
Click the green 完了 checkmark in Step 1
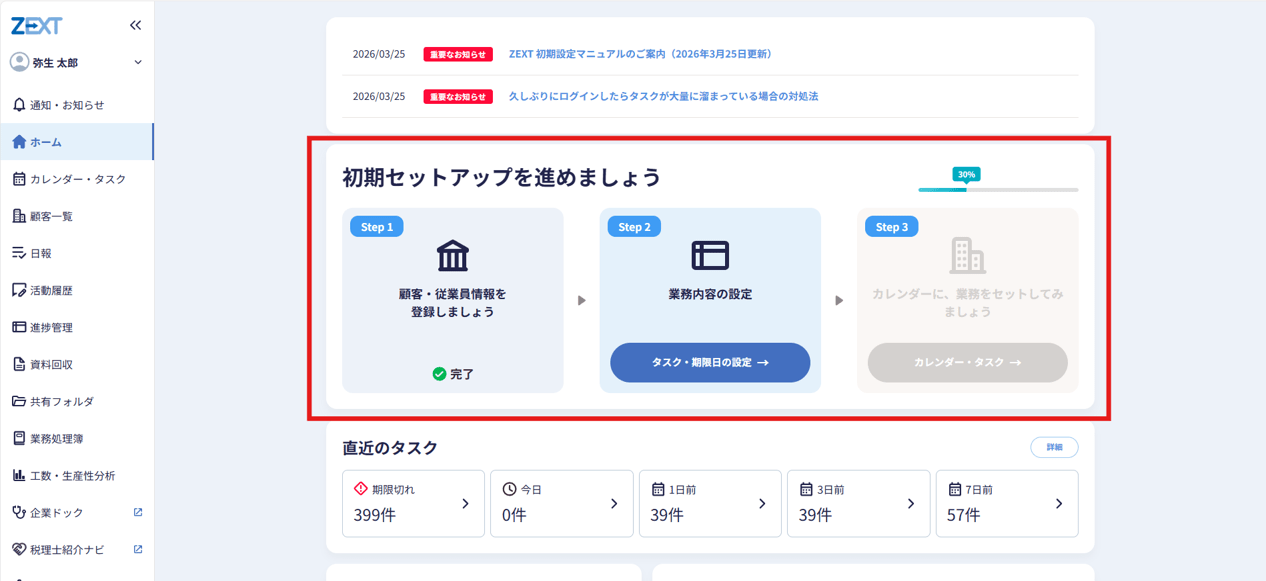(439, 374)
